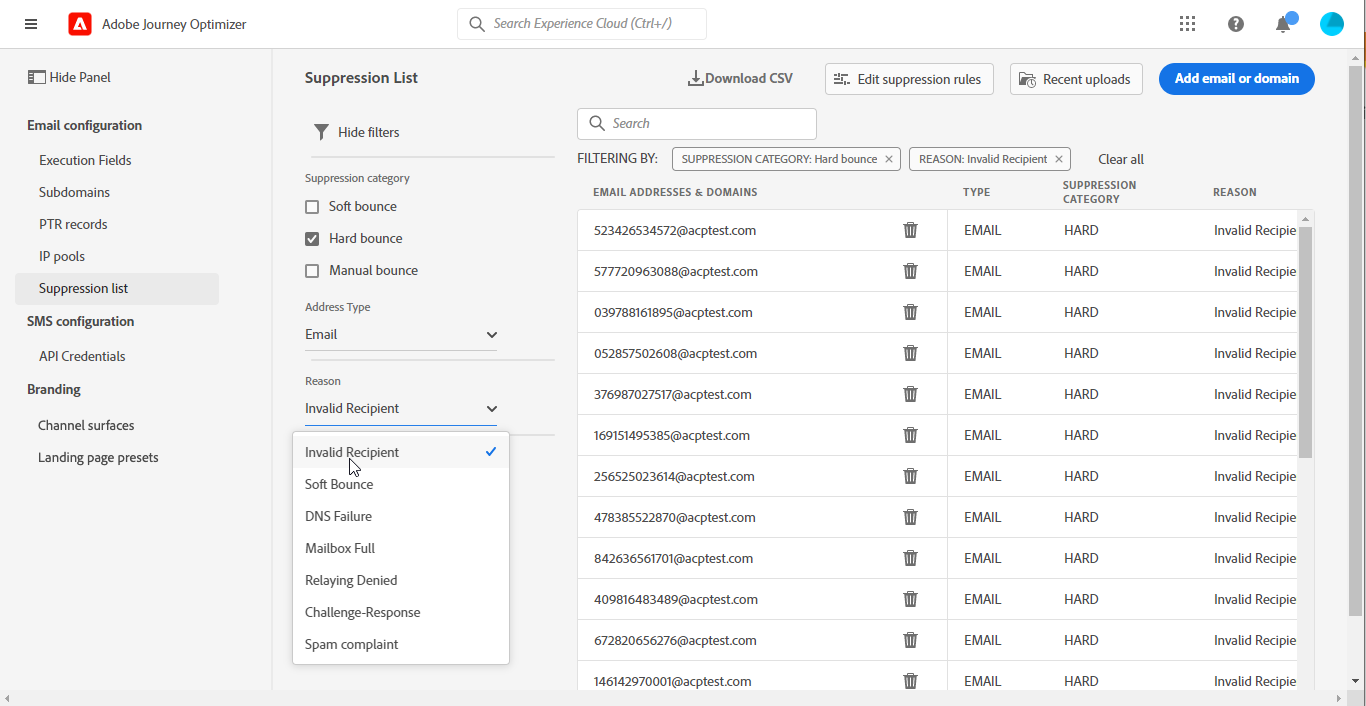The width and height of the screenshot is (1366, 706).
Task: Open the notifications bell
Action: pos(1283,25)
